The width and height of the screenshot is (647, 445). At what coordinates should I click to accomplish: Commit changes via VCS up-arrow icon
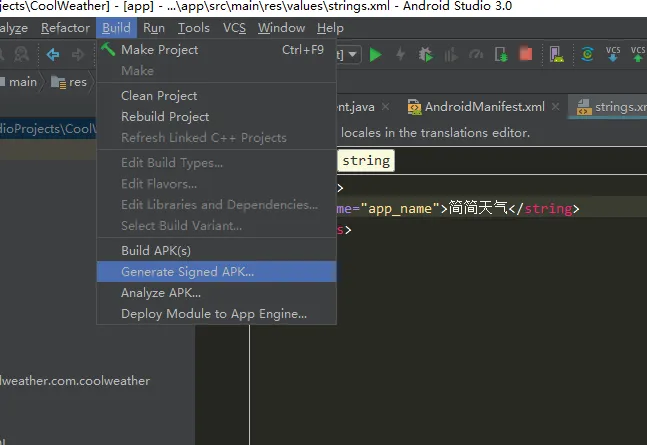(638, 54)
